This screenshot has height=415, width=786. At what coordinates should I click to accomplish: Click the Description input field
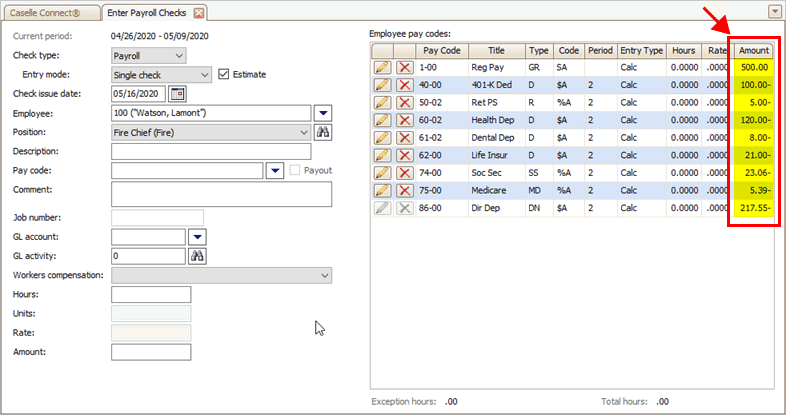211,151
